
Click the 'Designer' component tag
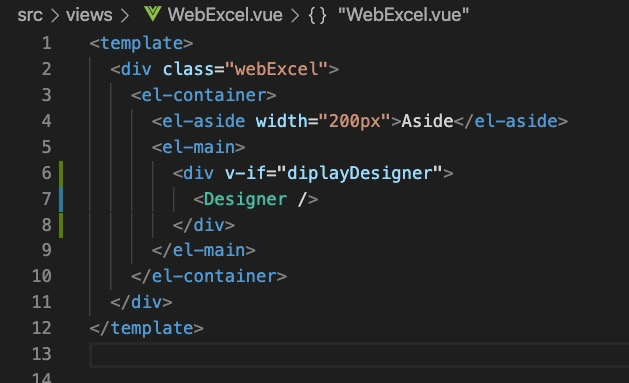tap(245, 199)
